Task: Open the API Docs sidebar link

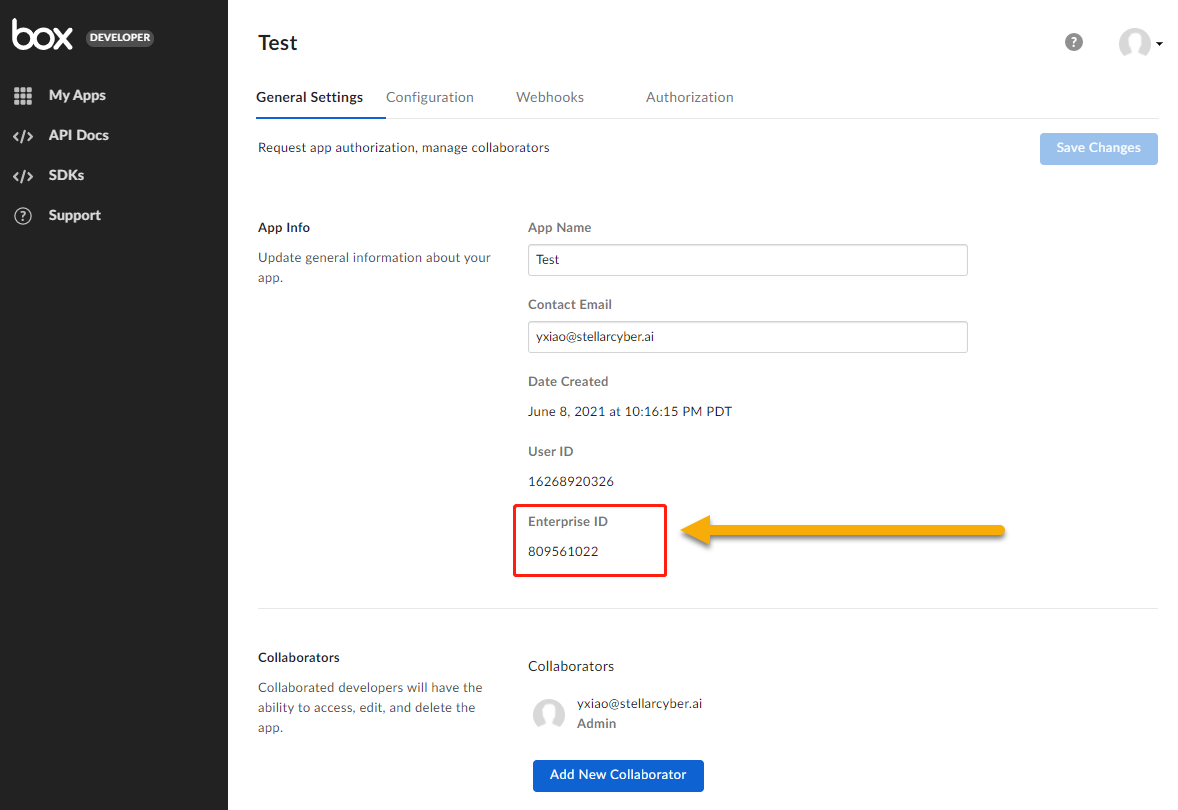Action: pos(78,136)
